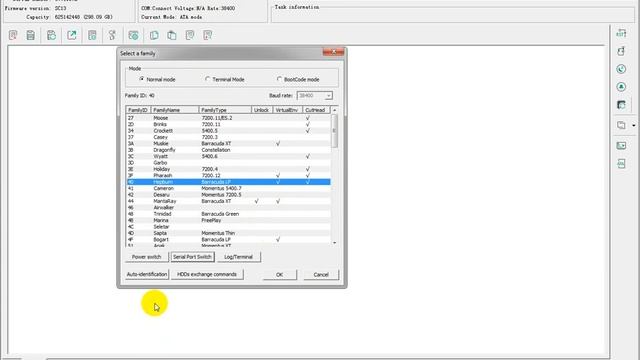Image resolution: width=640 pixels, height=360 pixels.
Task: Select the Terminal Mode radio button
Action: tap(207, 79)
